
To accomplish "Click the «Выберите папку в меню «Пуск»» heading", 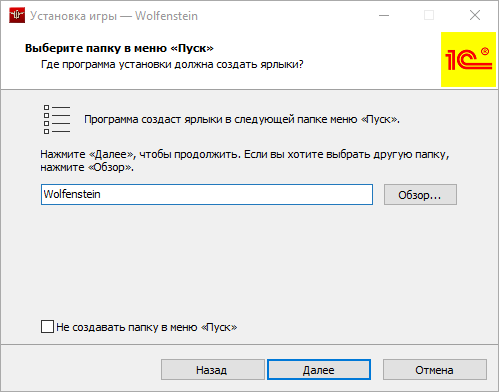I will pos(119,48).
